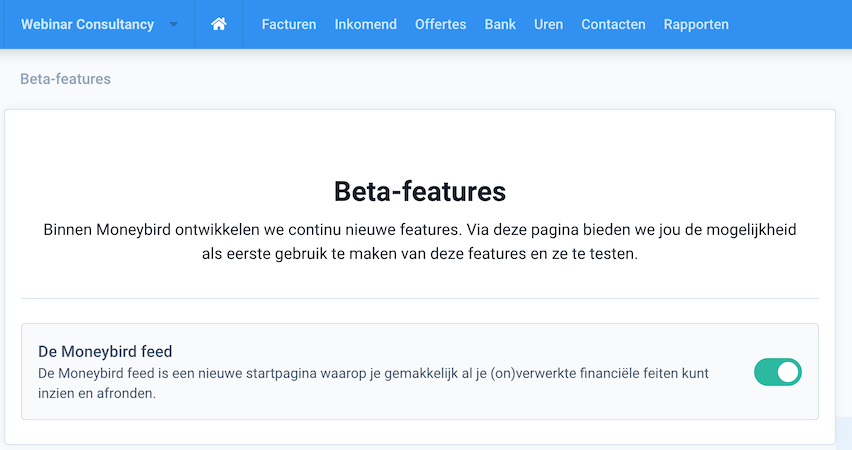Viewport: 852px width, 450px height.
Task: Navigate to Contacten
Action: coord(613,24)
